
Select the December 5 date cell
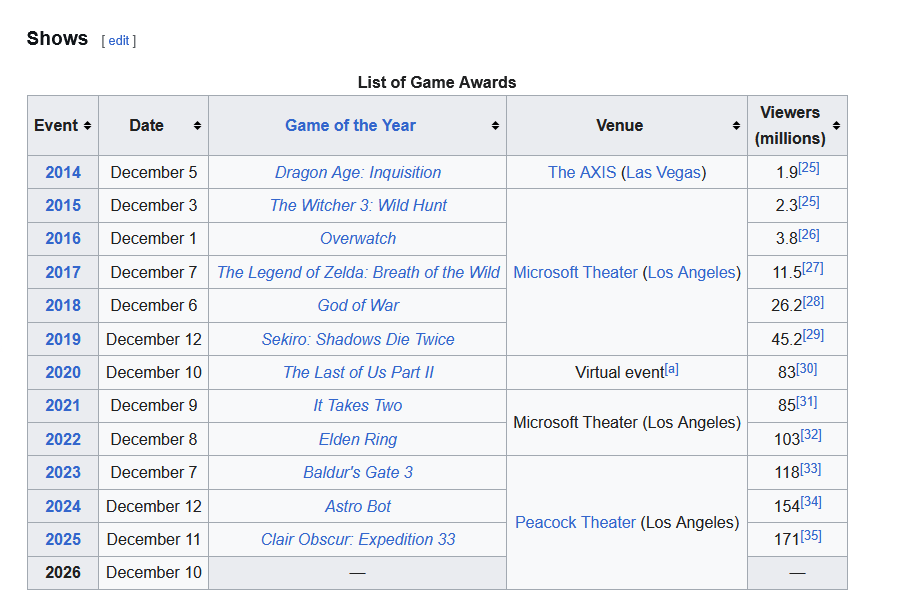[x=154, y=172]
